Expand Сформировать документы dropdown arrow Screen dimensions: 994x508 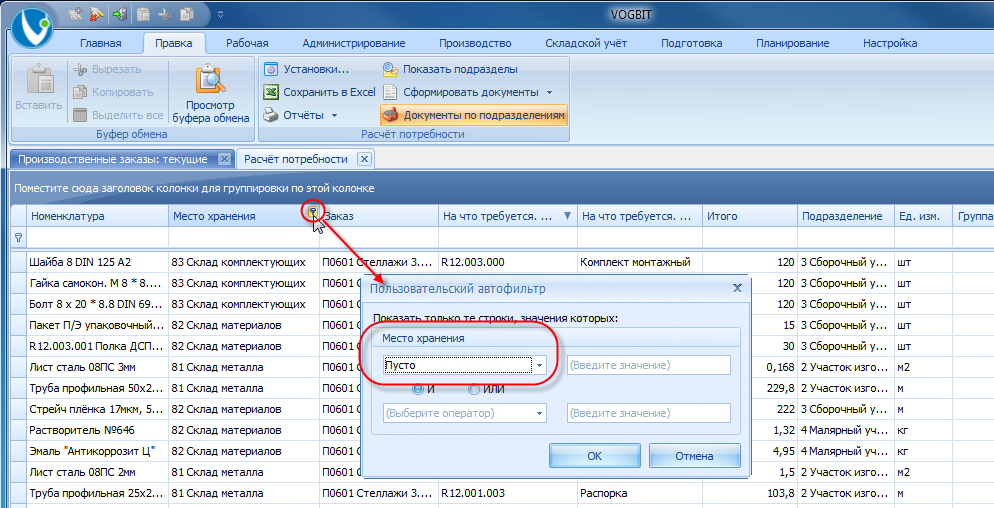click(550, 93)
